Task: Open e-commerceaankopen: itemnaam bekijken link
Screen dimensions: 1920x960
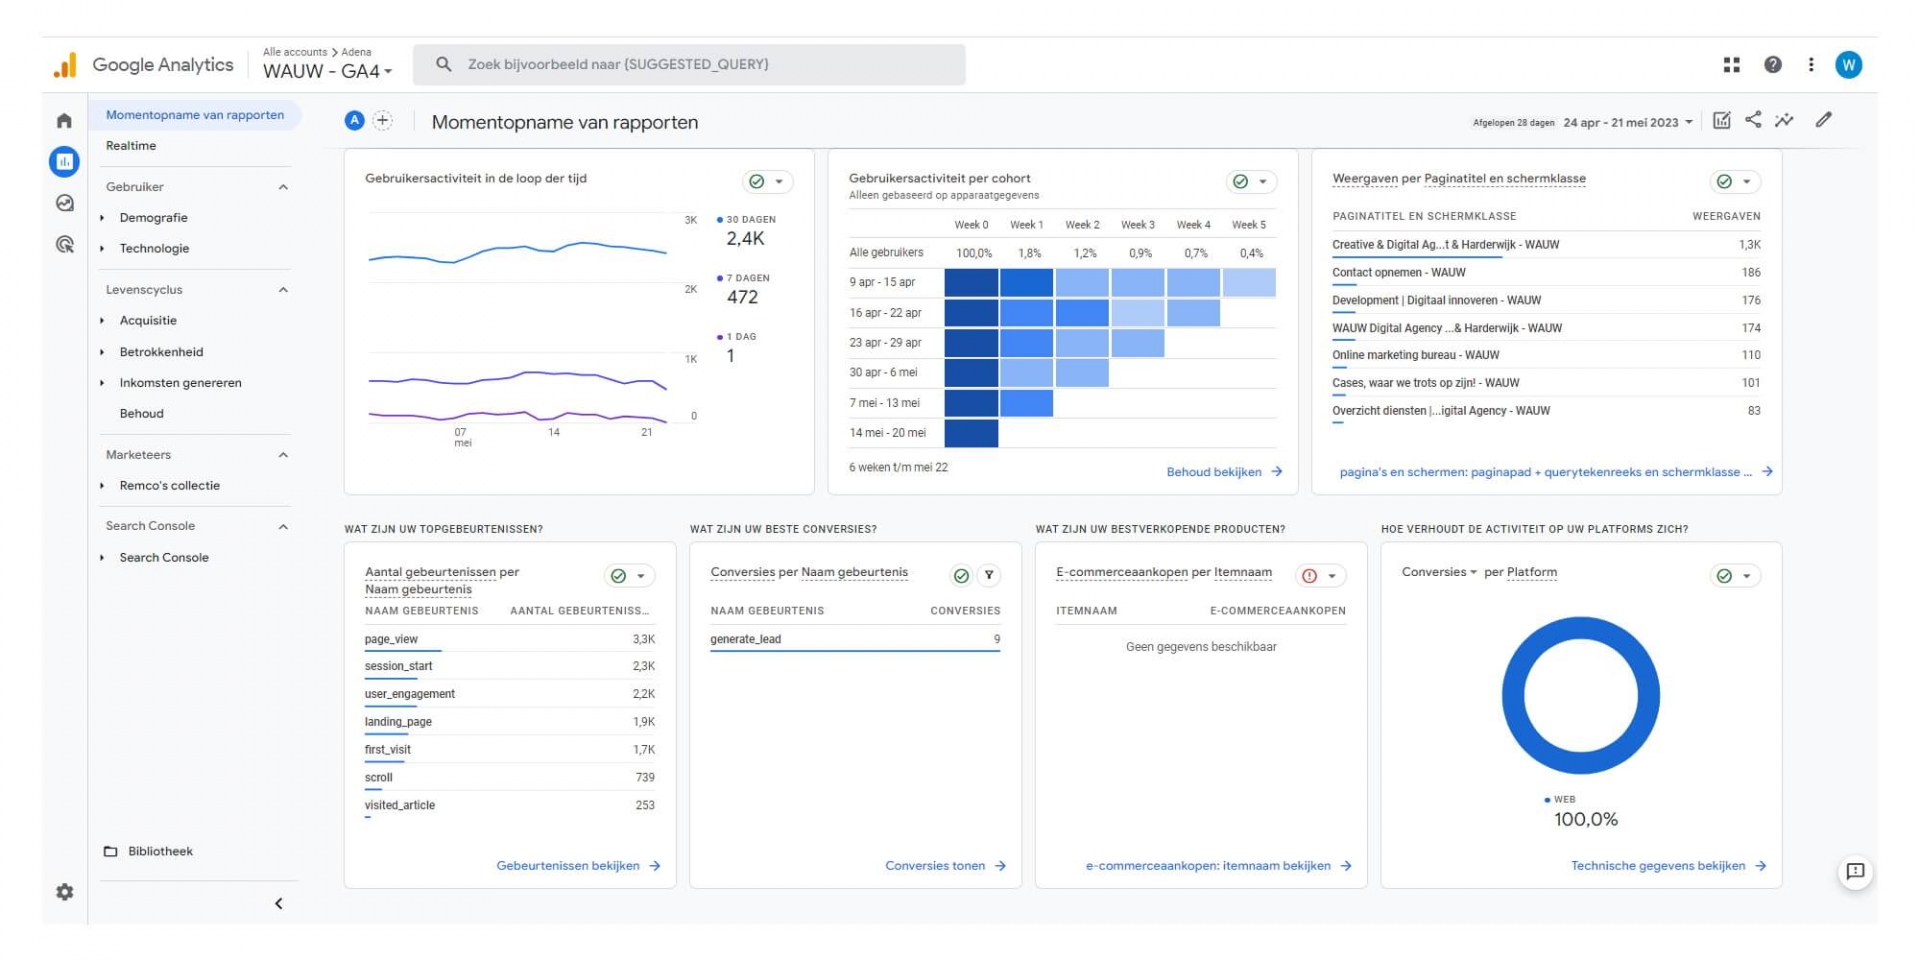Action: point(1218,866)
